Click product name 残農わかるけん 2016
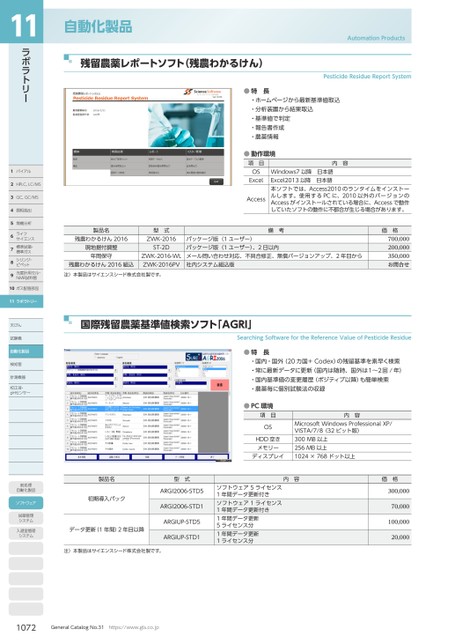 [x=101, y=239]
